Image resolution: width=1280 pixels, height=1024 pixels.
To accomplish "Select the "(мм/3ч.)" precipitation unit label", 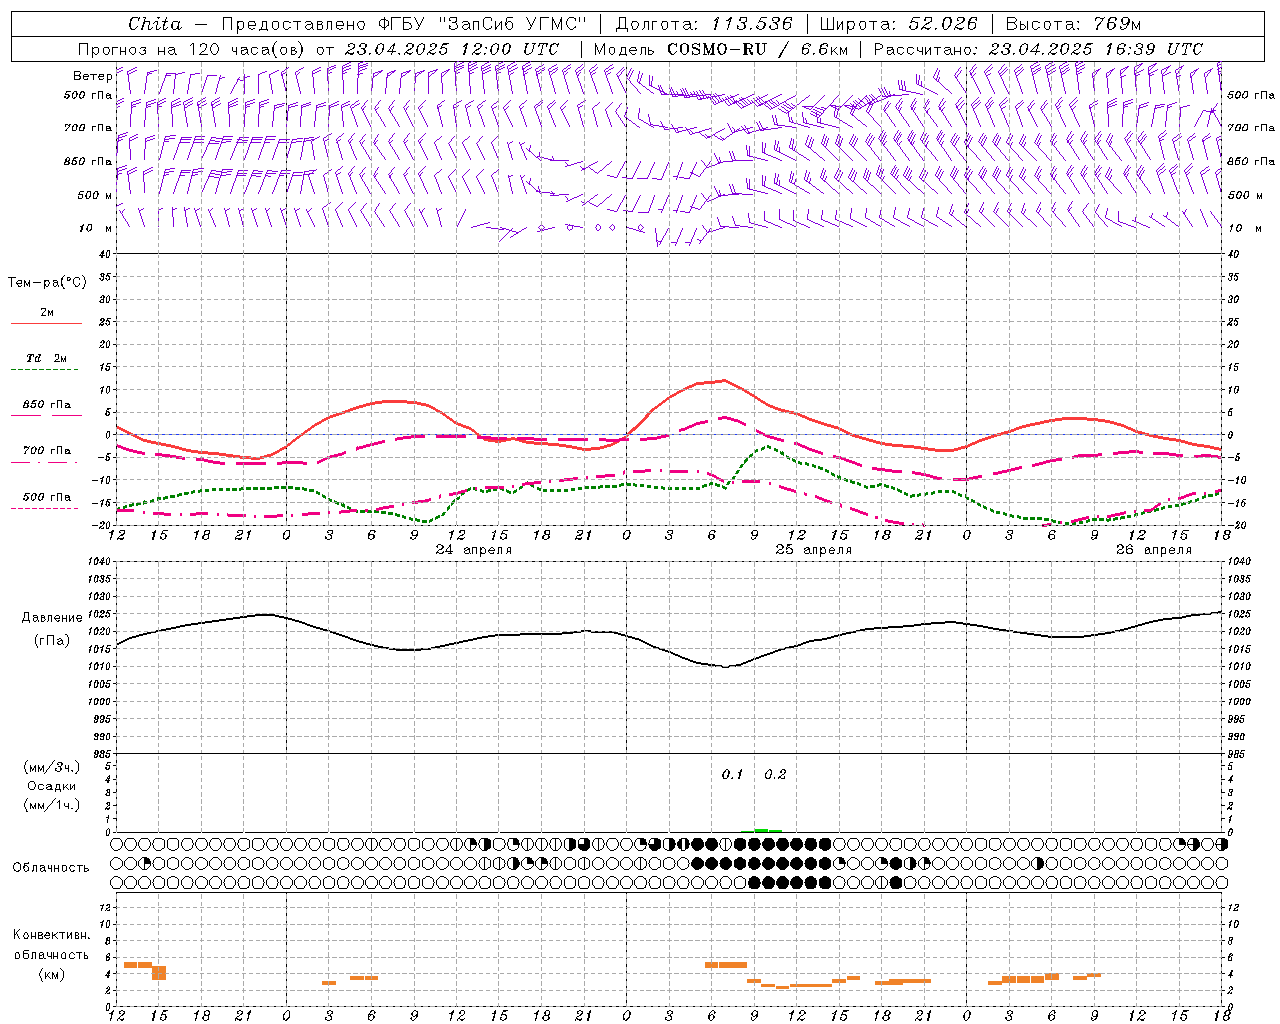I will click(52, 767).
